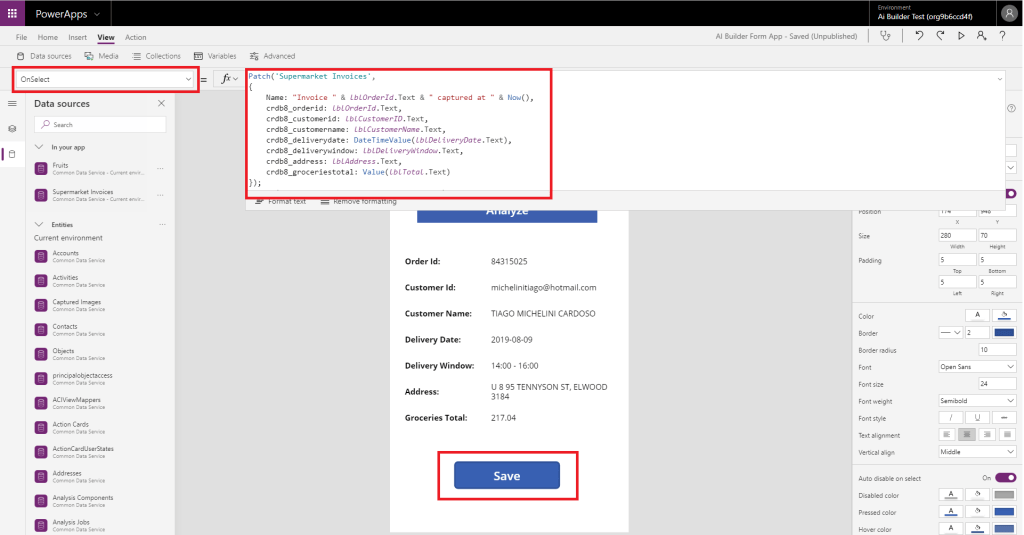Open the Insert menu tab
Screen dimensions: 1024x535
[77, 37]
